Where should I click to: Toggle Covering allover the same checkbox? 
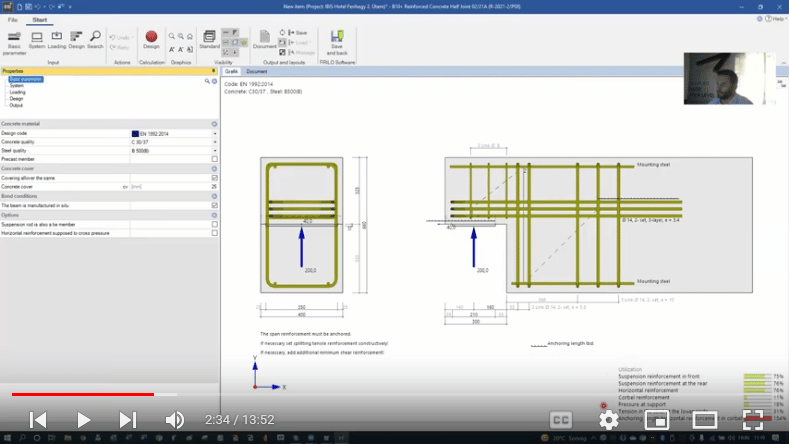[x=214, y=177]
